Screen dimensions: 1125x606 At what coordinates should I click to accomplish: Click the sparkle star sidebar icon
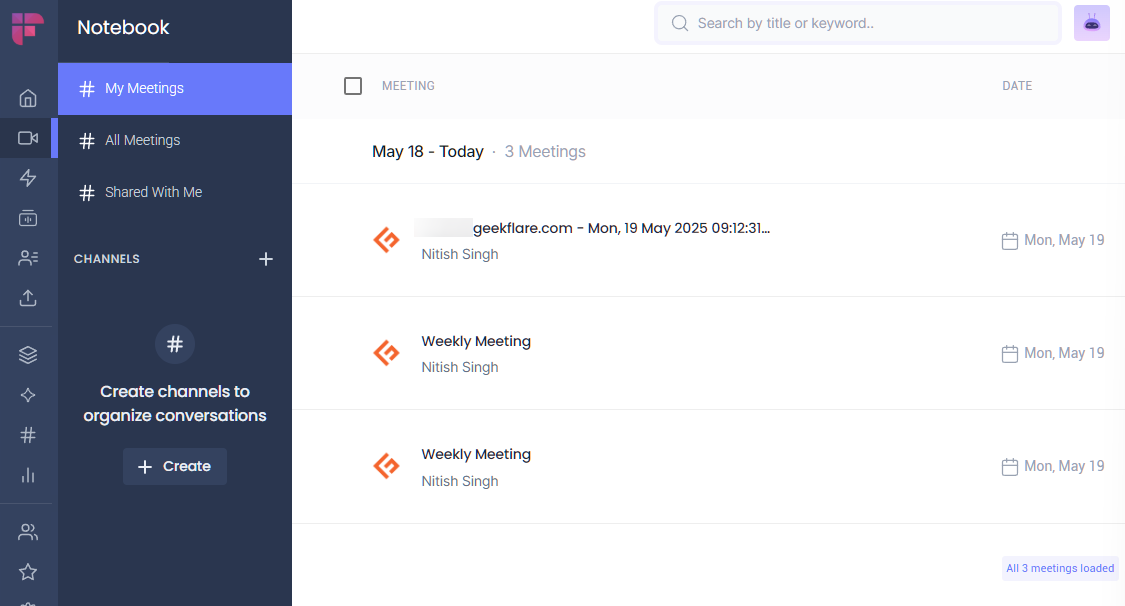click(28, 395)
